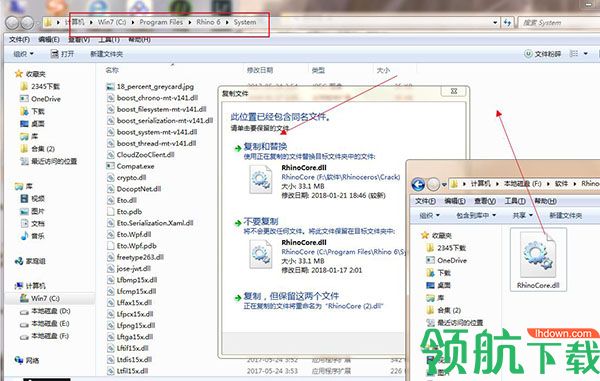
Task: Select crypto.dll in the file list
Action: pos(127,177)
